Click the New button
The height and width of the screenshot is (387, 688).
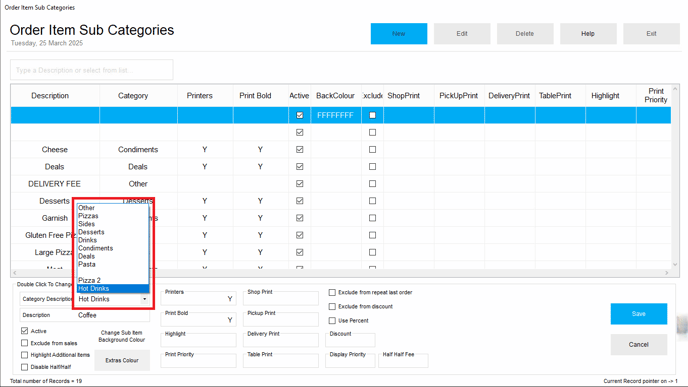(x=398, y=34)
